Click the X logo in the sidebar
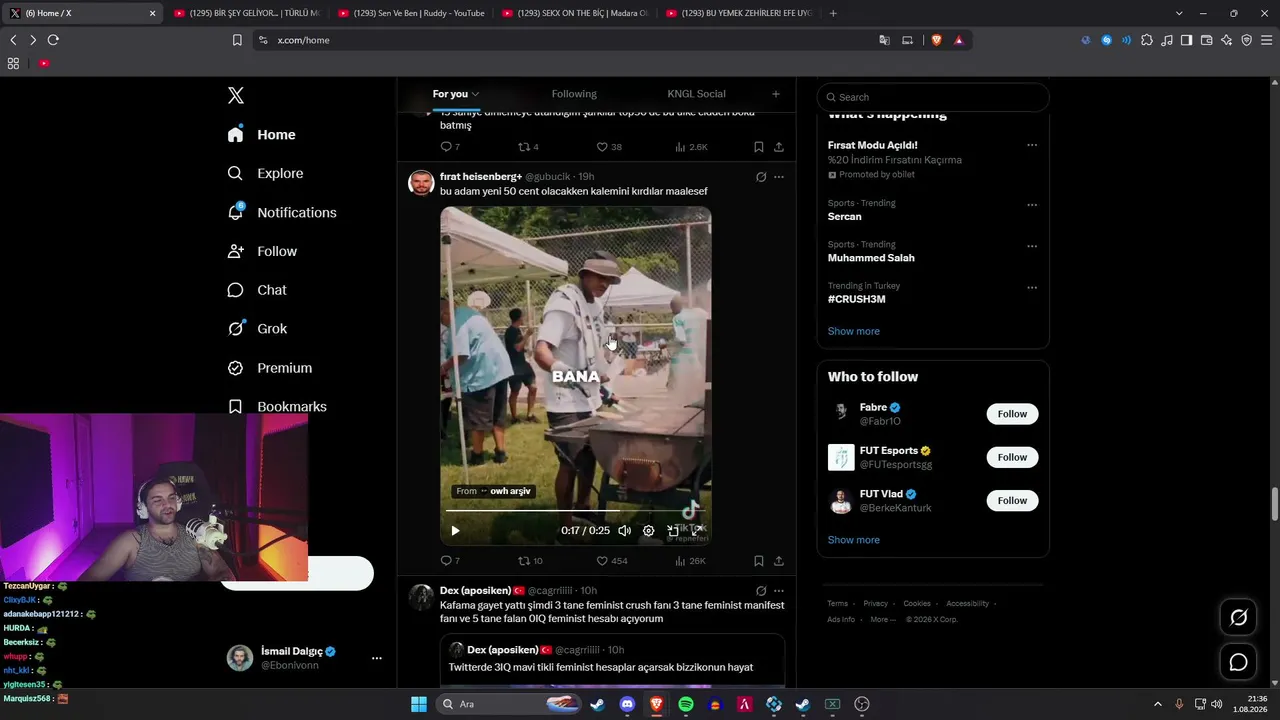1280x720 pixels. pyautogui.click(x=236, y=96)
